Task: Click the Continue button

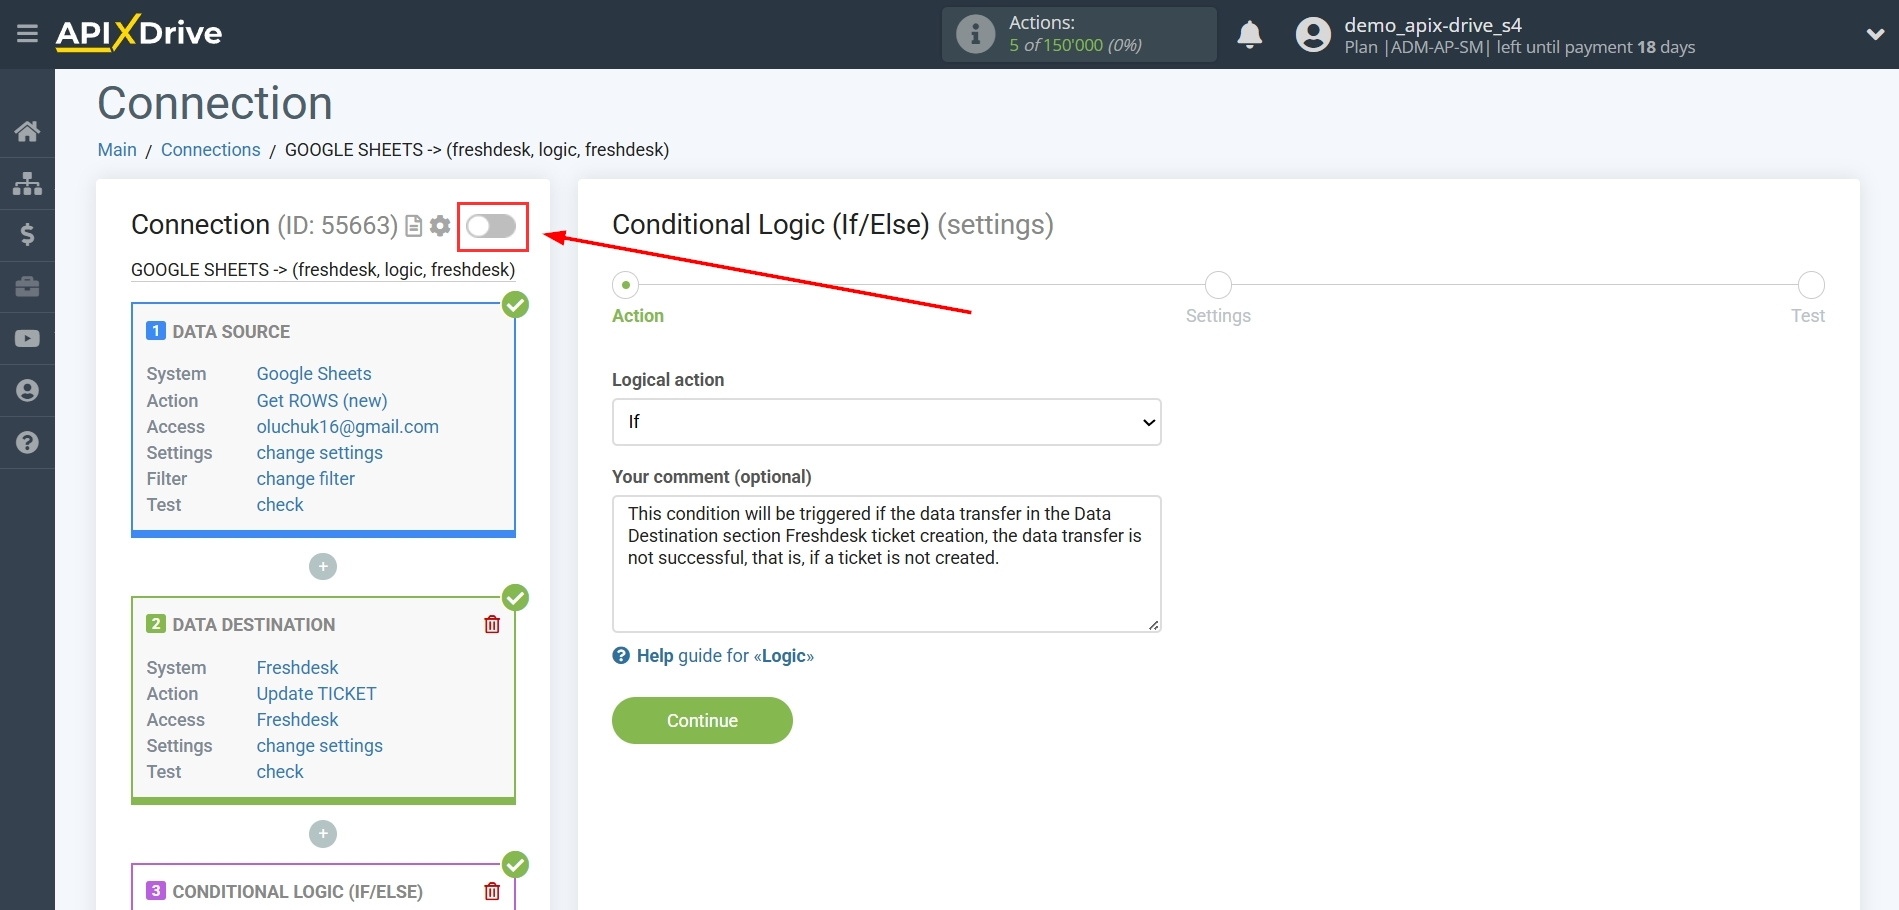Action: [702, 721]
